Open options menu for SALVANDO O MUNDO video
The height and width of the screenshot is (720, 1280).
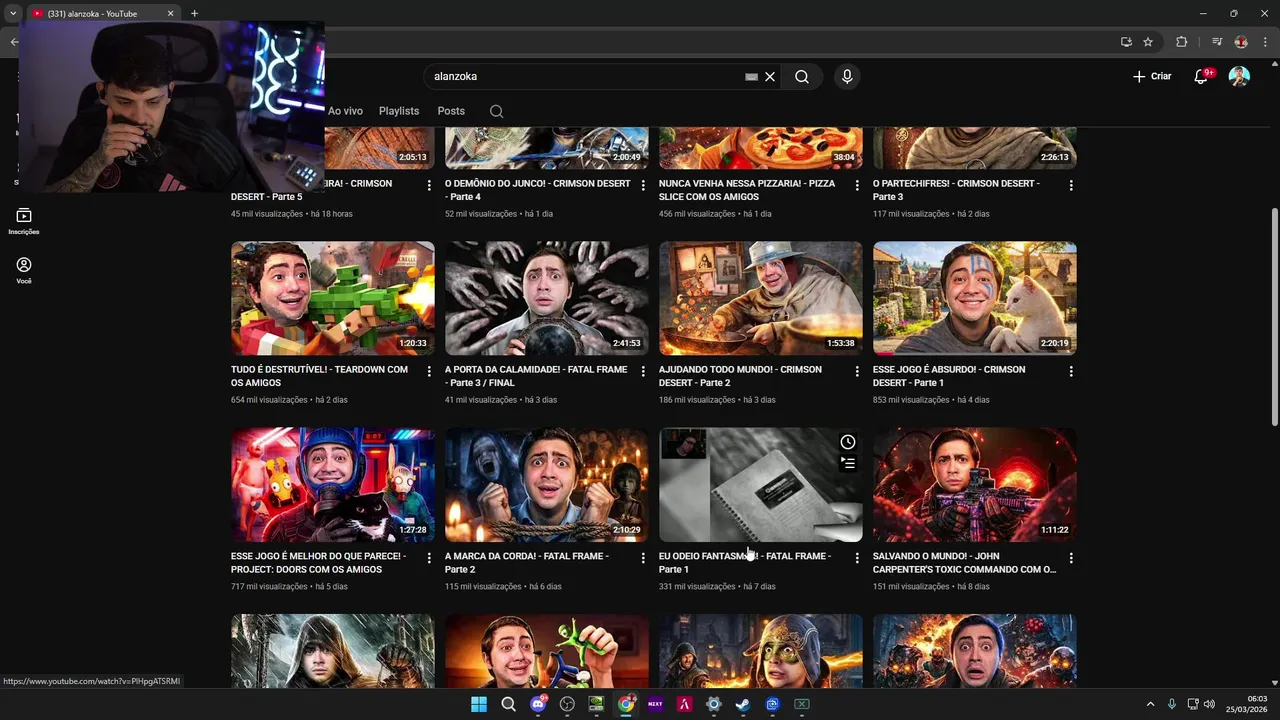(1071, 558)
